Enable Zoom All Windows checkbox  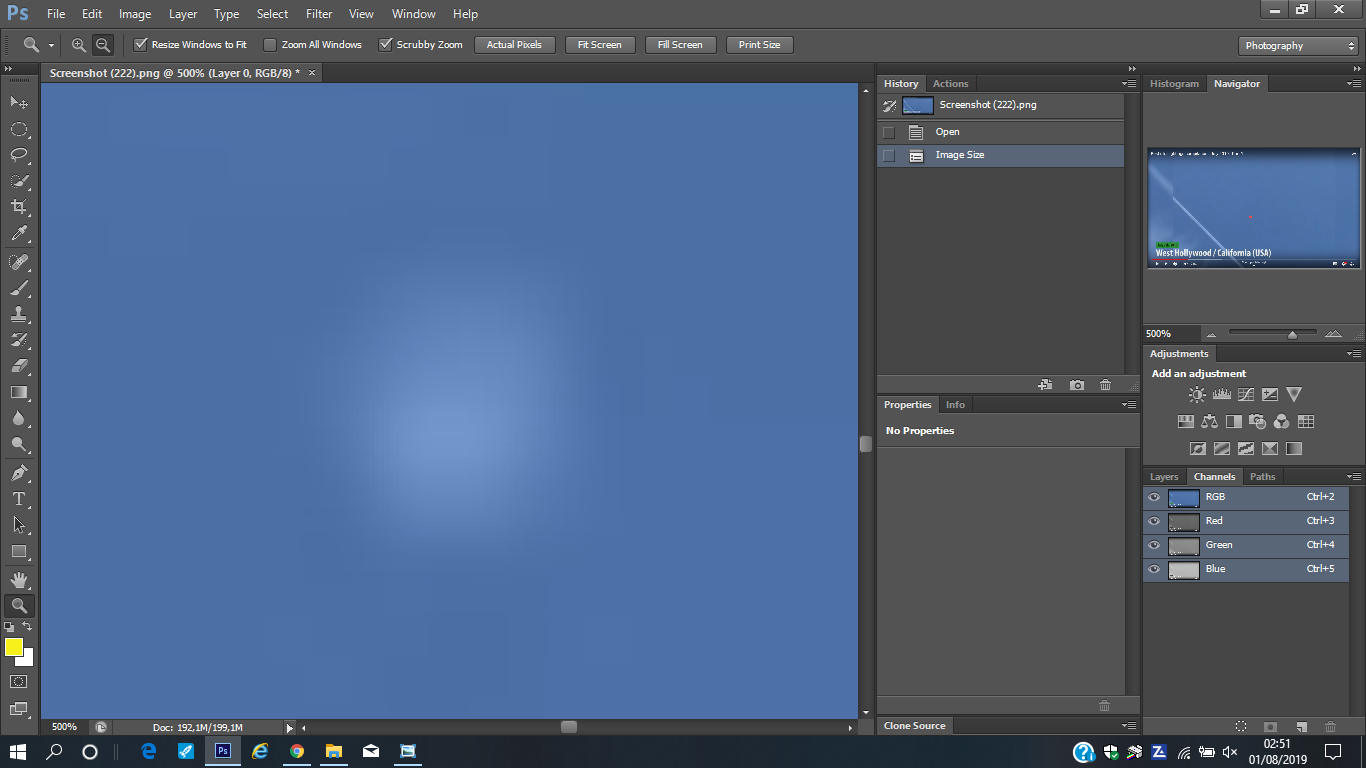click(270, 45)
